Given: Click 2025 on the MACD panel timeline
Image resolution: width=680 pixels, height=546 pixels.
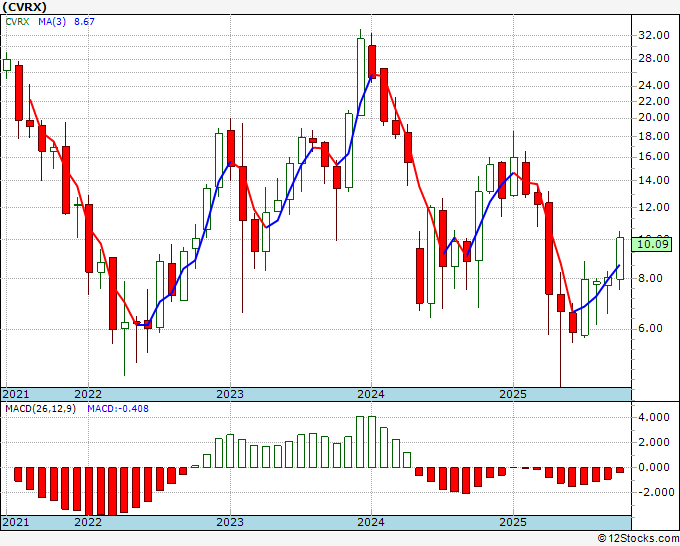Looking at the screenshot, I should point(513,522).
